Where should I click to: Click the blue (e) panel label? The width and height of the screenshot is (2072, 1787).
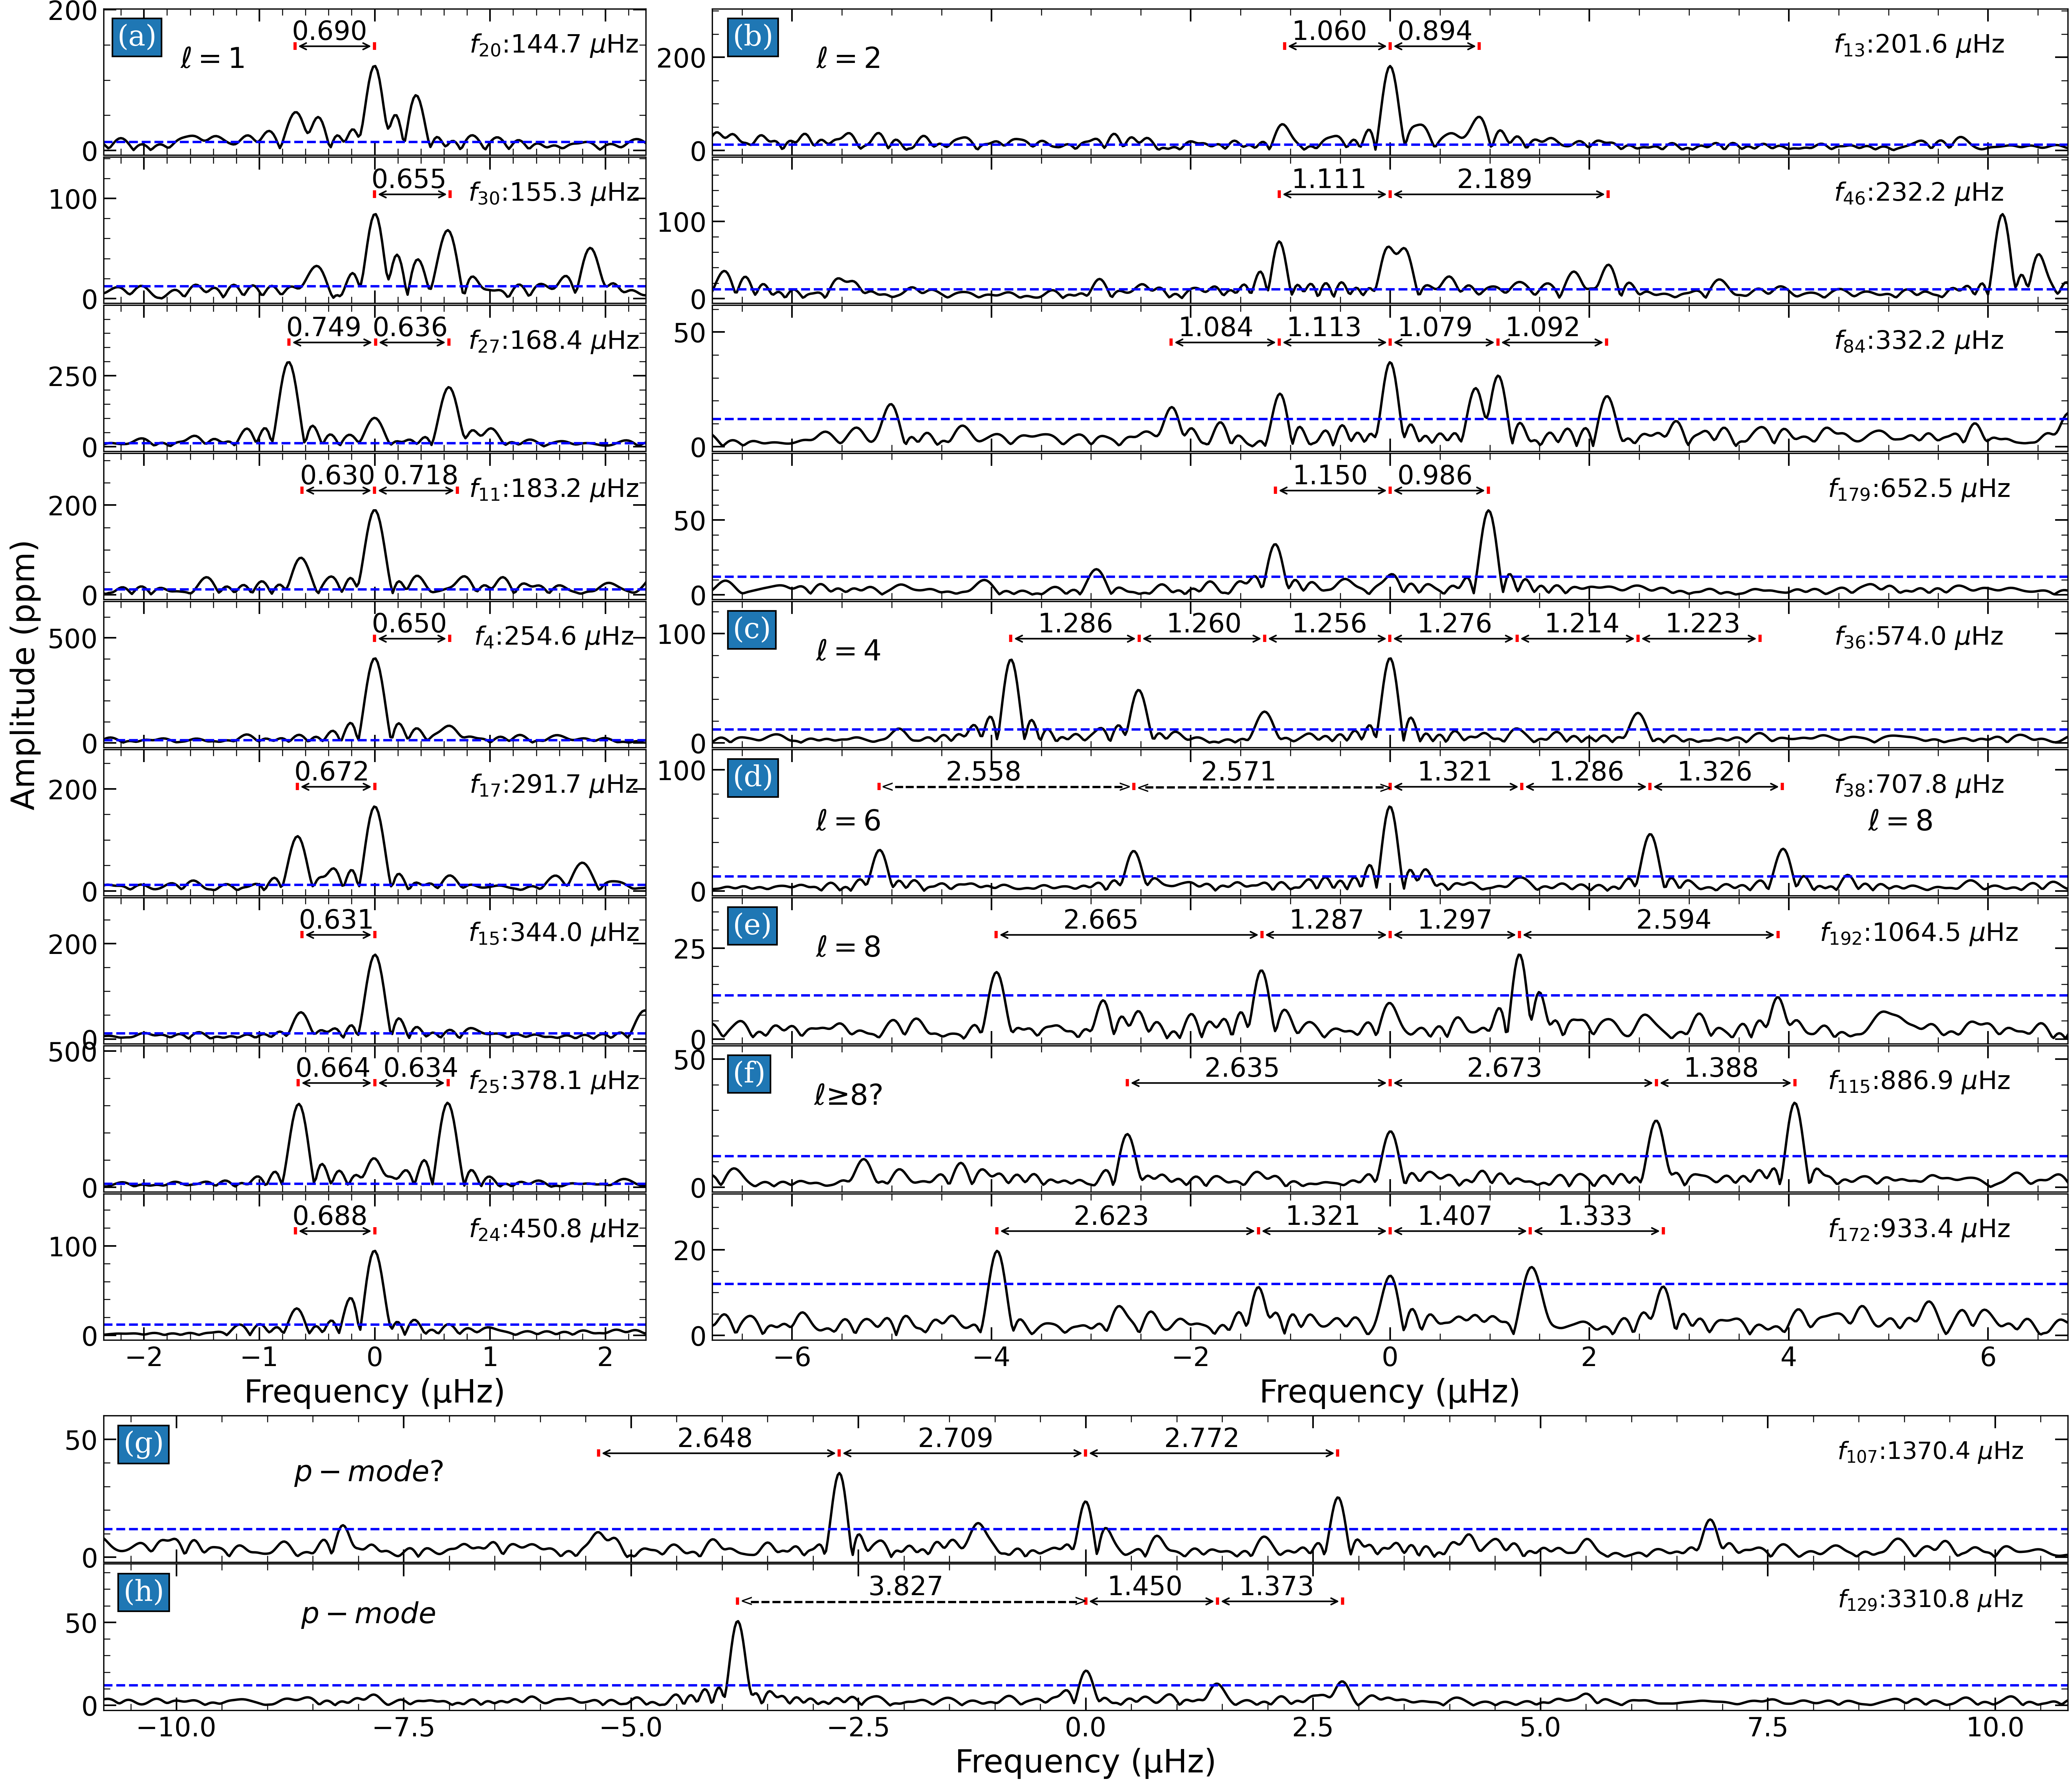pyautogui.click(x=752, y=926)
